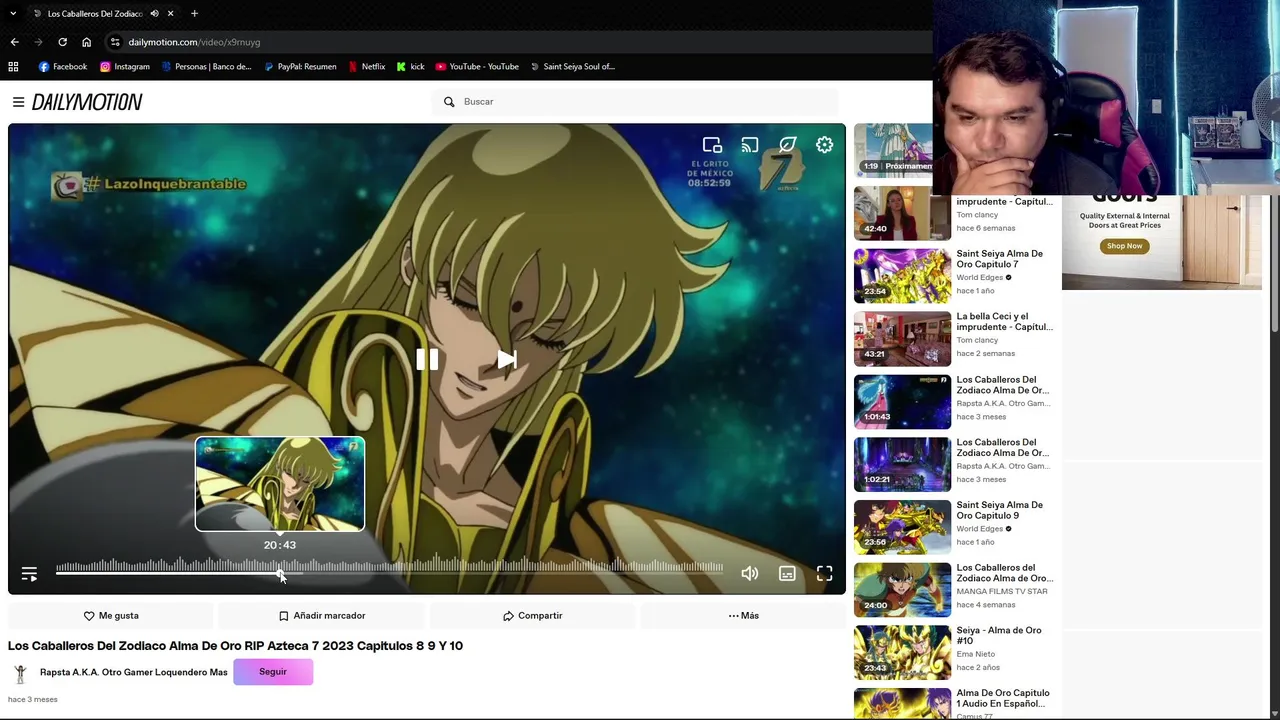Open Saint Seiya Alma De Oro Capitulo 7
The width and height of the screenshot is (1280, 720).
(999, 259)
